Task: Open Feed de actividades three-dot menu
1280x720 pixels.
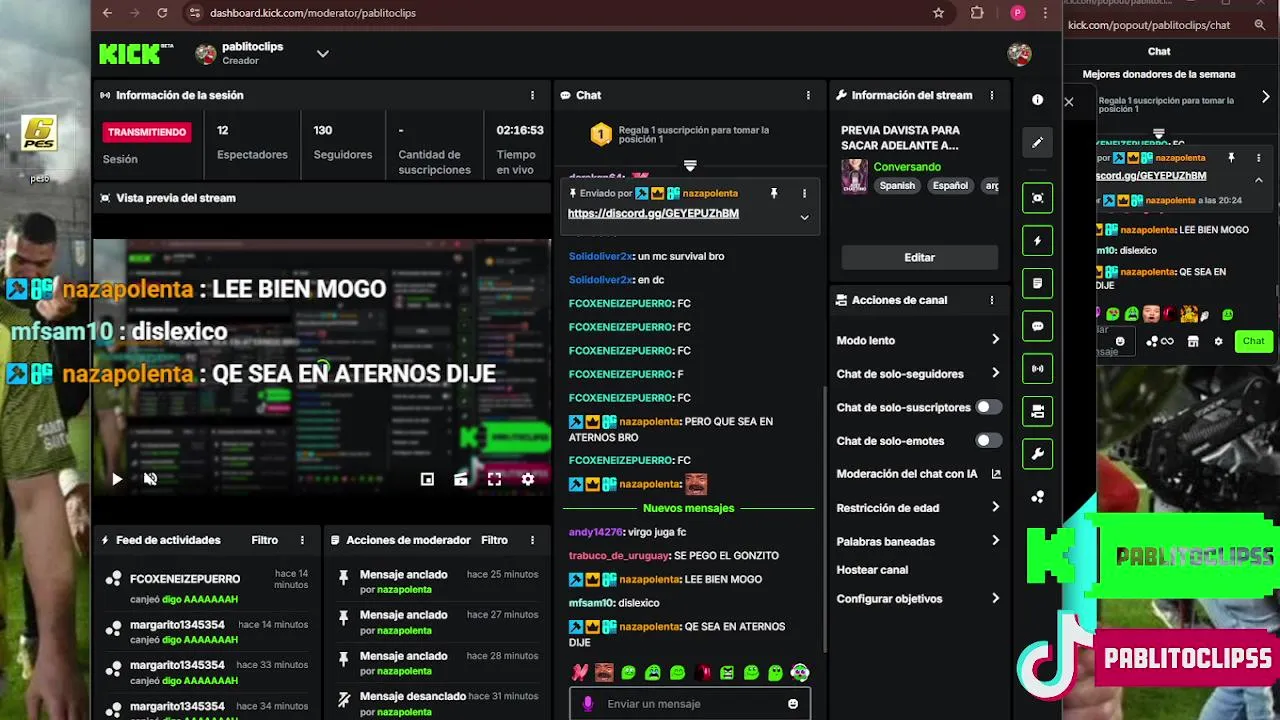Action: [x=302, y=540]
